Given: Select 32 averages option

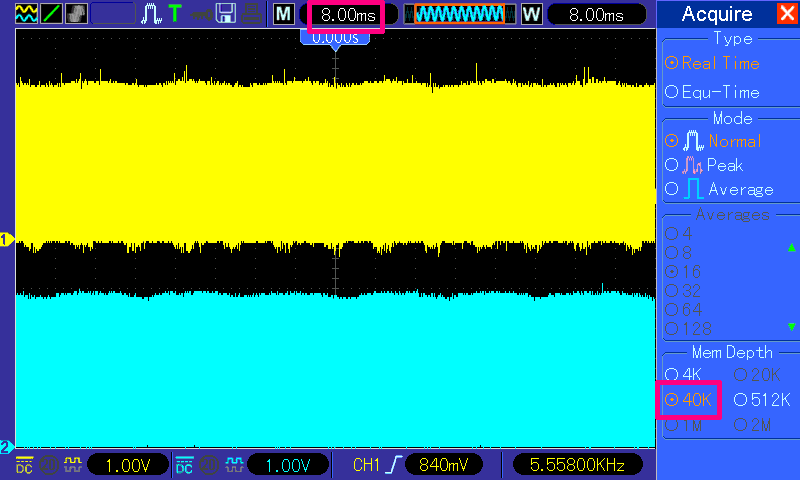Looking at the screenshot, I should pyautogui.click(x=683, y=291).
